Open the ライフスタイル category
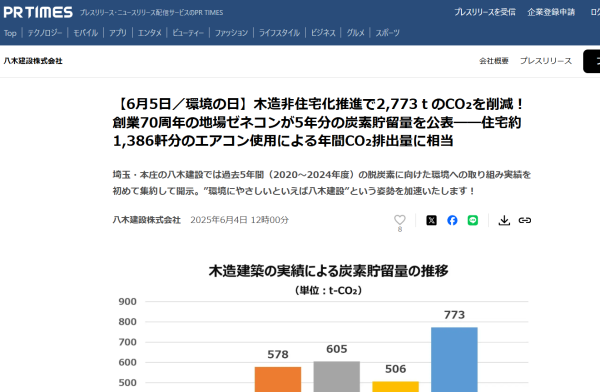Viewport: 600px width, 392px height. point(279,33)
